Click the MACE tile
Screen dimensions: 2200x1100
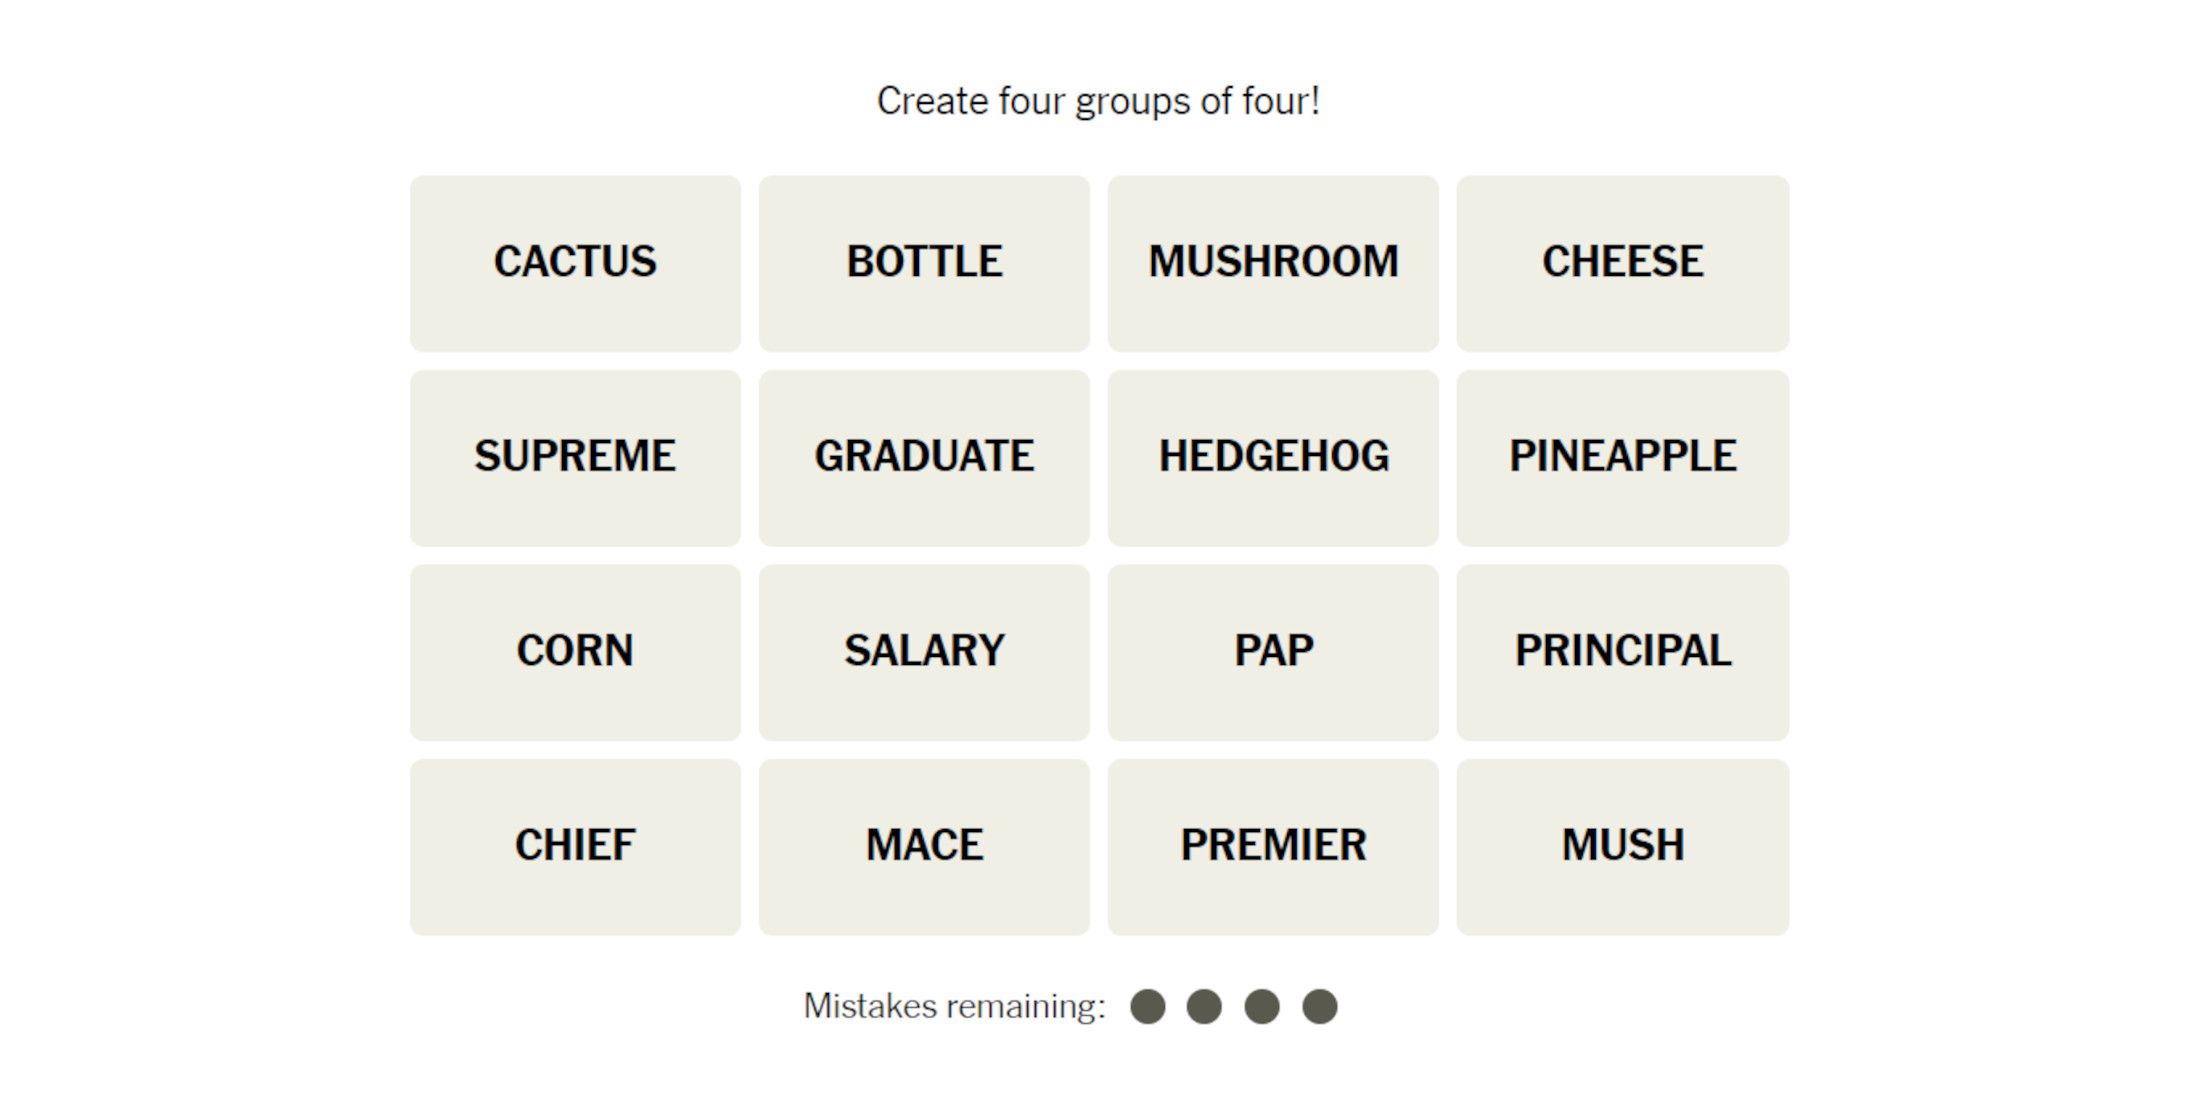[924, 846]
